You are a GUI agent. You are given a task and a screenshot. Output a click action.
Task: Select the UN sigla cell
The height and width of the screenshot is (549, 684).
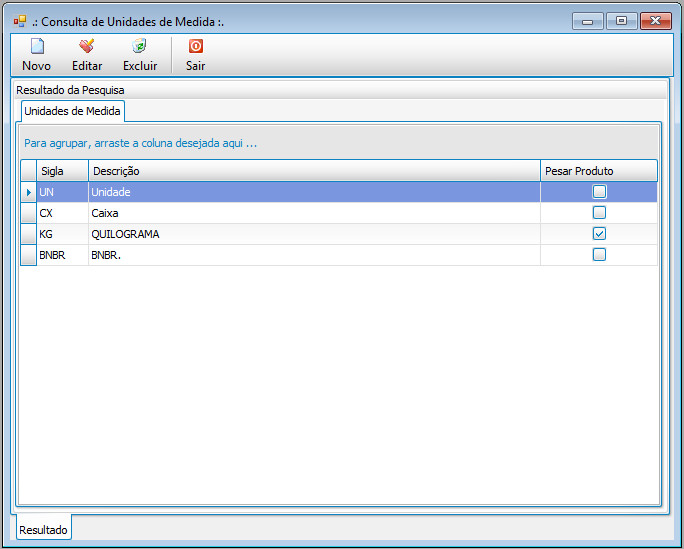click(62, 192)
